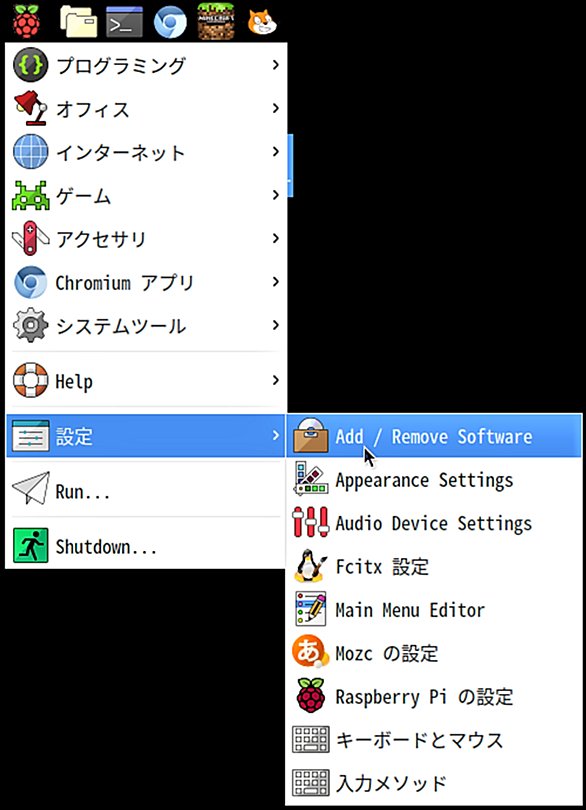The height and width of the screenshot is (810, 586).
Task: Open Audio Device Settings entry
Action: (x=434, y=523)
